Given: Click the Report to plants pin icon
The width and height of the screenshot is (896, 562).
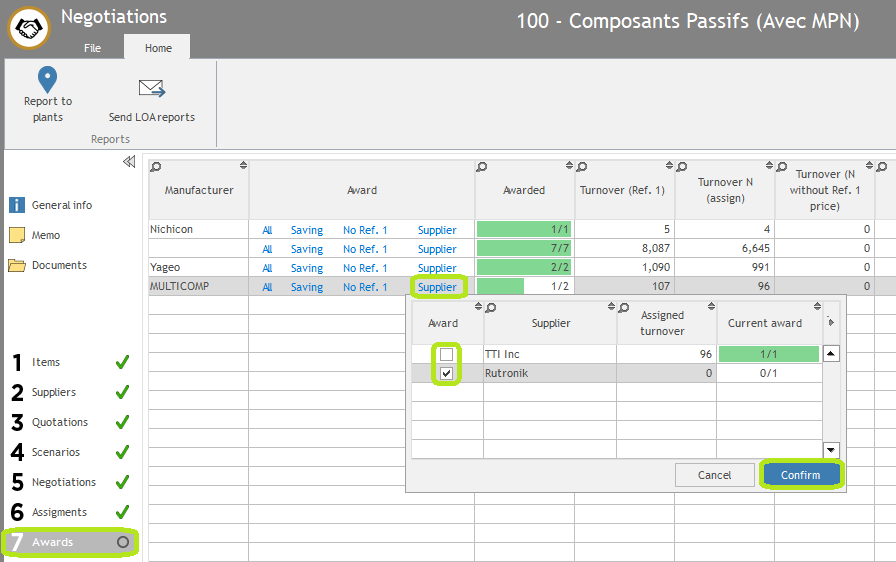Looking at the screenshot, I should coord(47,80).
